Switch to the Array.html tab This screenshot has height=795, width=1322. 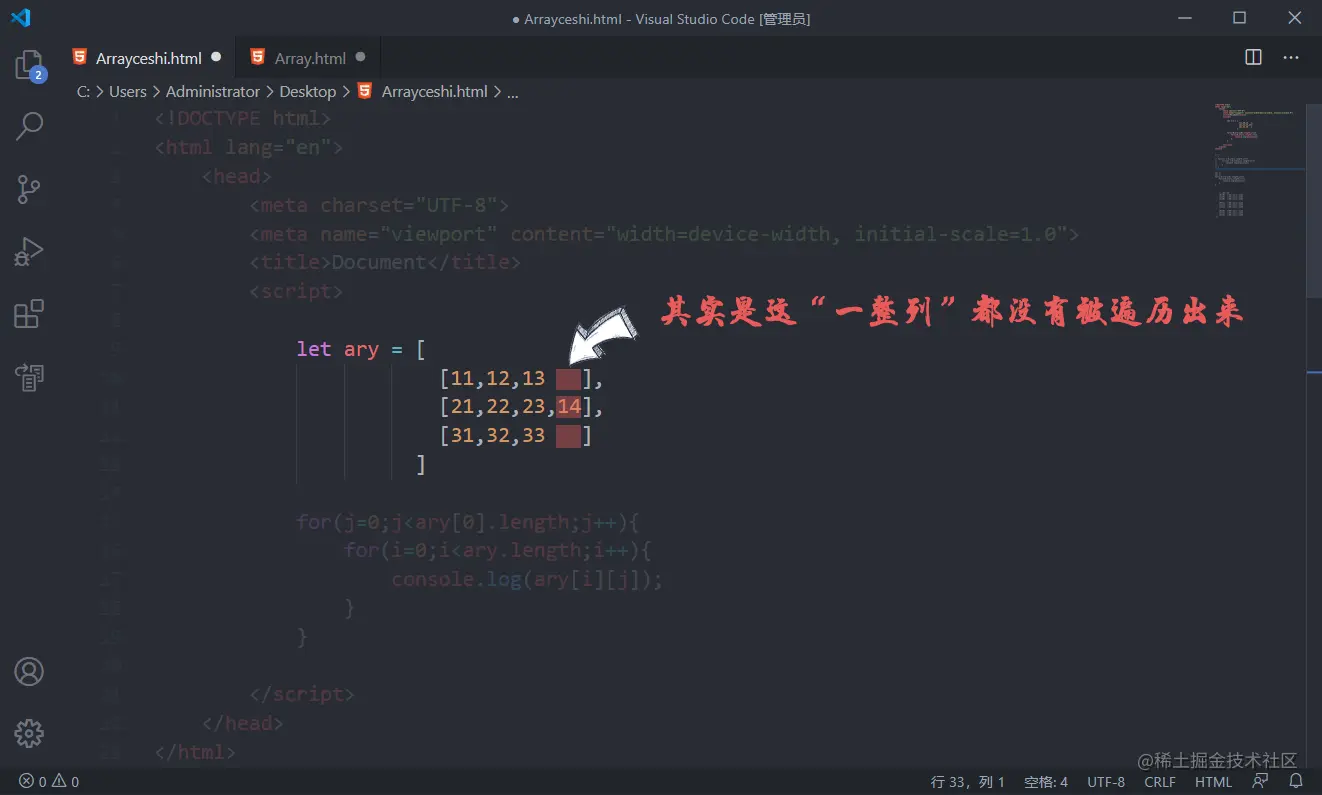[x=310, y=58]
